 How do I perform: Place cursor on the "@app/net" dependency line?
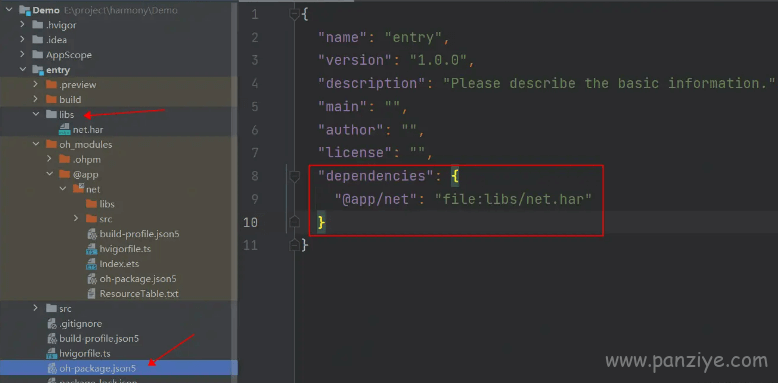463,199
